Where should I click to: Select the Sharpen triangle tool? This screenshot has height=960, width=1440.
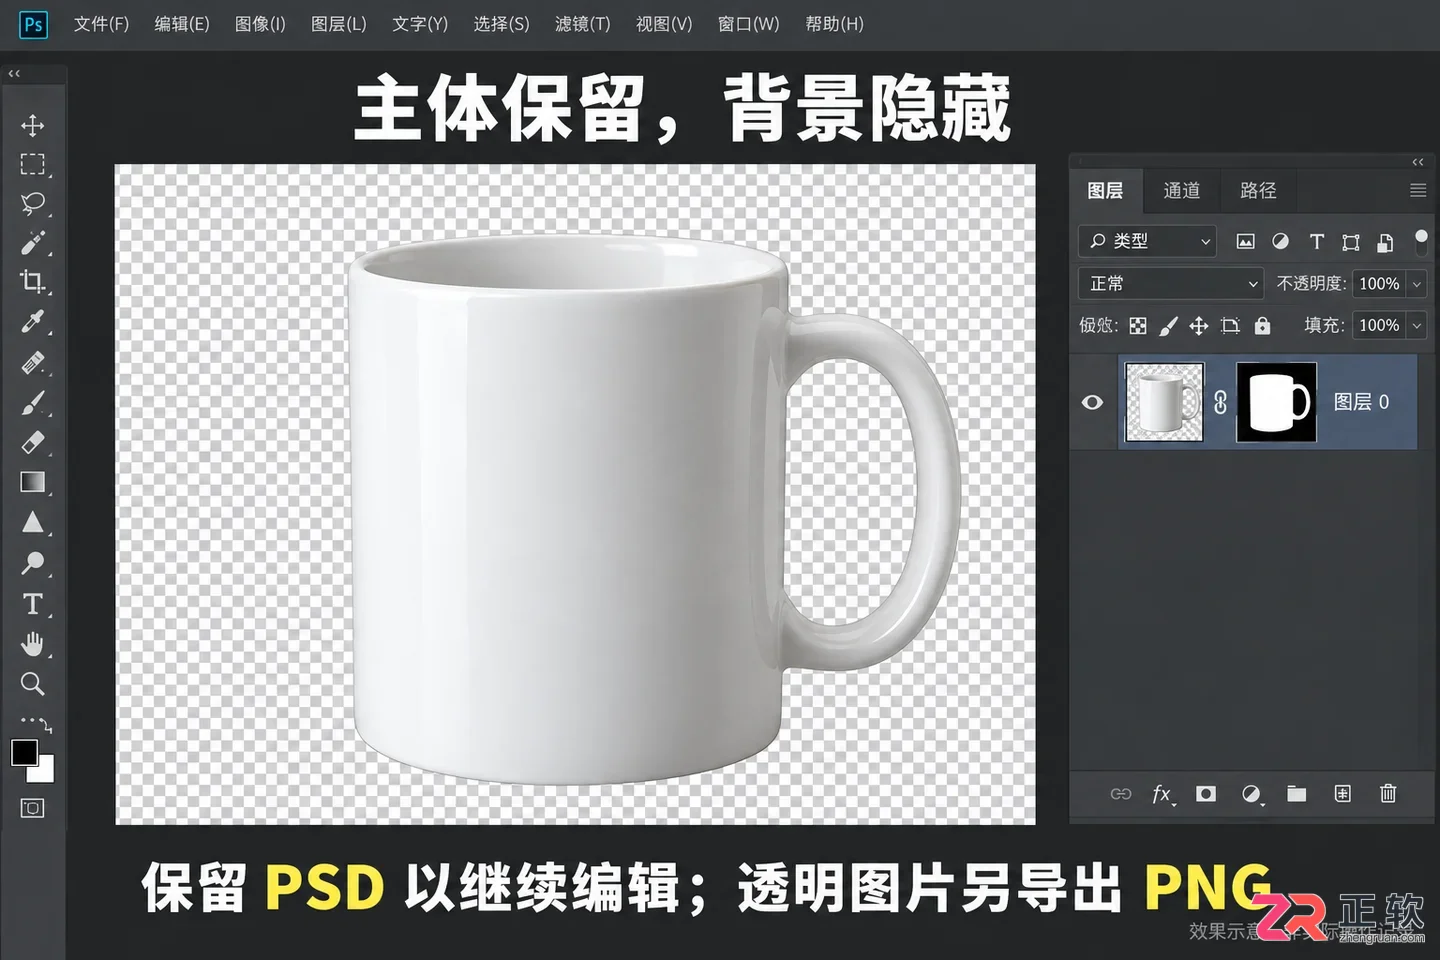(32, 522)
